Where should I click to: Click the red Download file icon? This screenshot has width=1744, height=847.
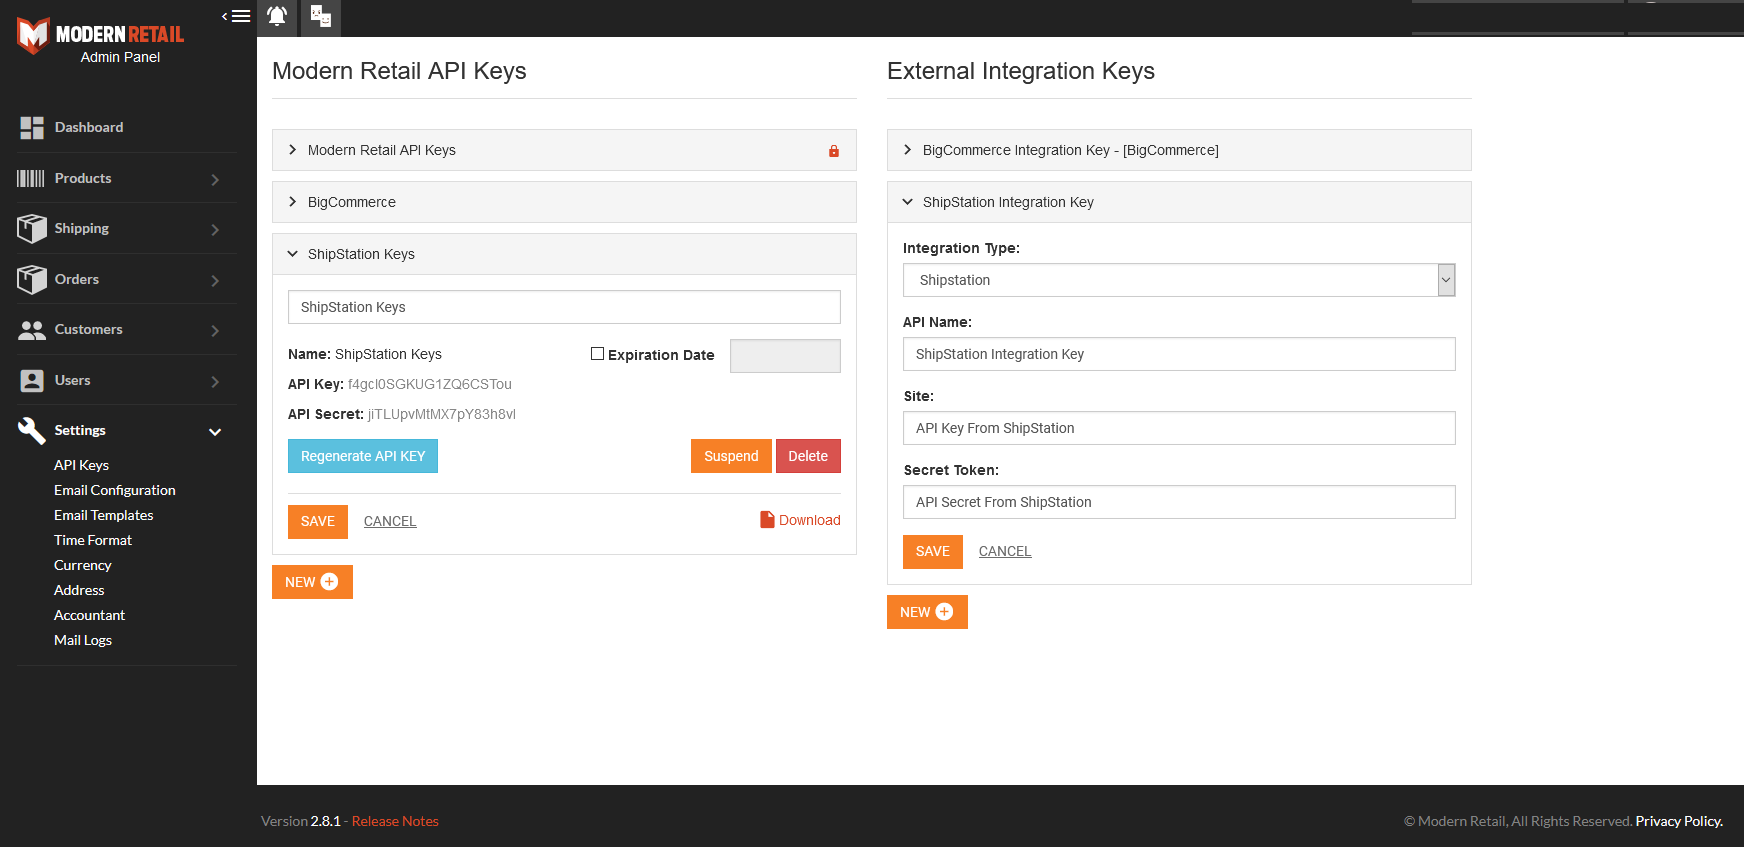(x=767, y=519)
